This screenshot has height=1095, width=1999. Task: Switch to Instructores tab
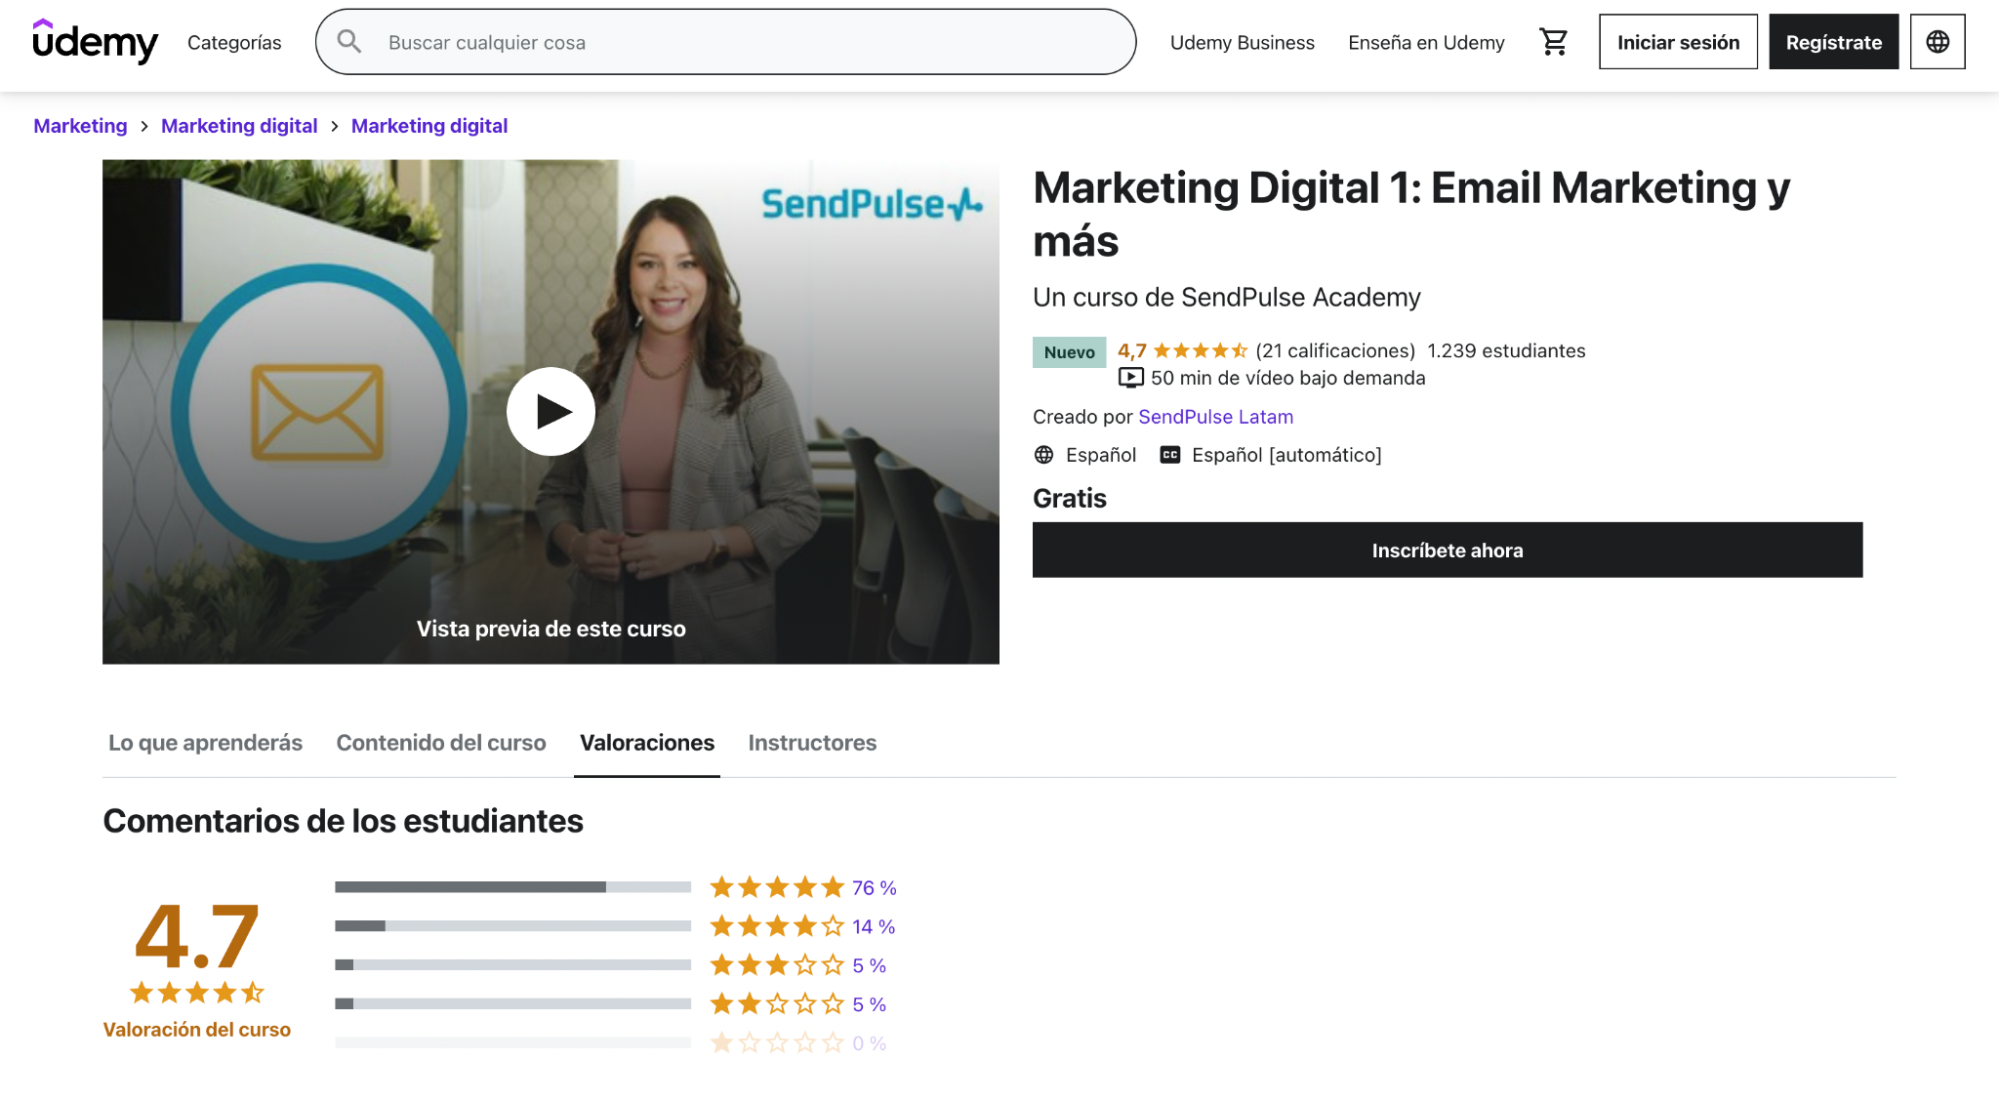click(812, 743)
